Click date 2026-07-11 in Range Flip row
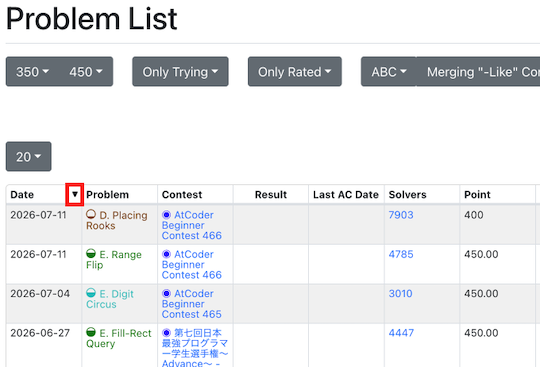Viewport: 540px width, 367px height. click(x=38, y=254)
